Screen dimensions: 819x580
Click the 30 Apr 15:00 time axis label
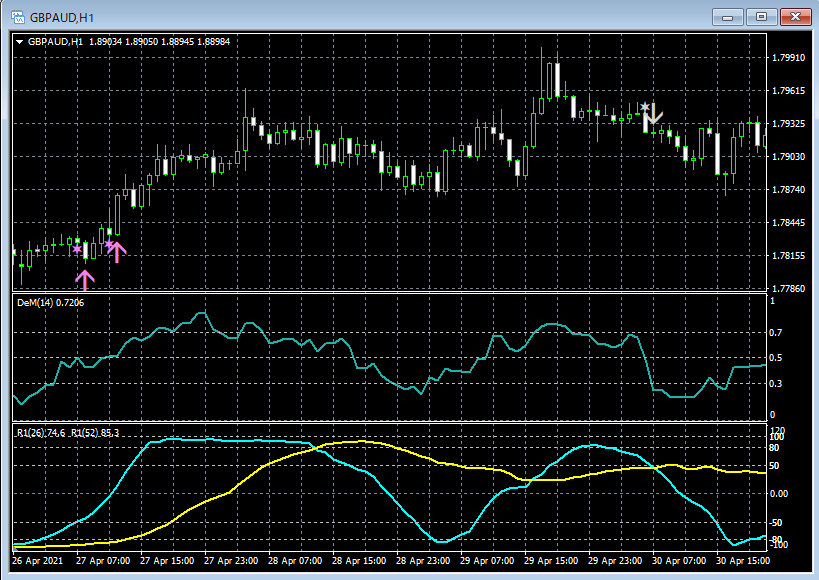(x=741, y=562)
